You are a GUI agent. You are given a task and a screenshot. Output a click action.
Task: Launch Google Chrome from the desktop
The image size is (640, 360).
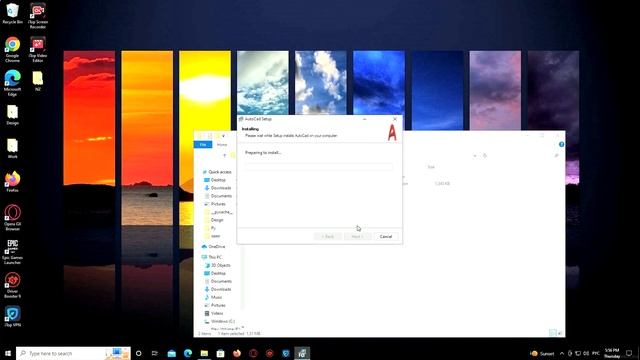[12, 49]
